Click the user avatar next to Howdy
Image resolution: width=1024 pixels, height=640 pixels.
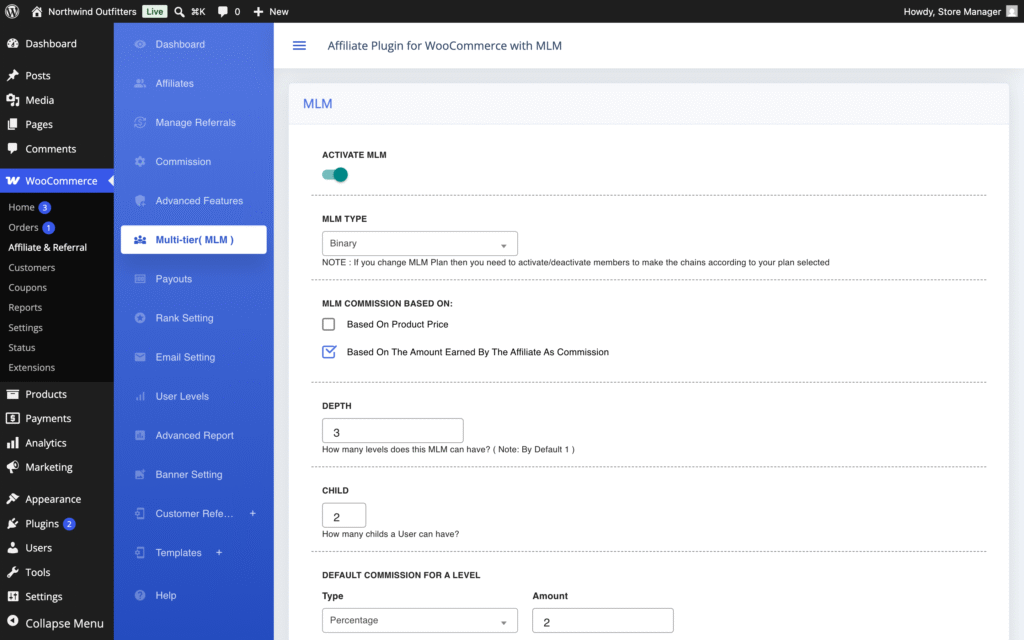coord(1012,11)
